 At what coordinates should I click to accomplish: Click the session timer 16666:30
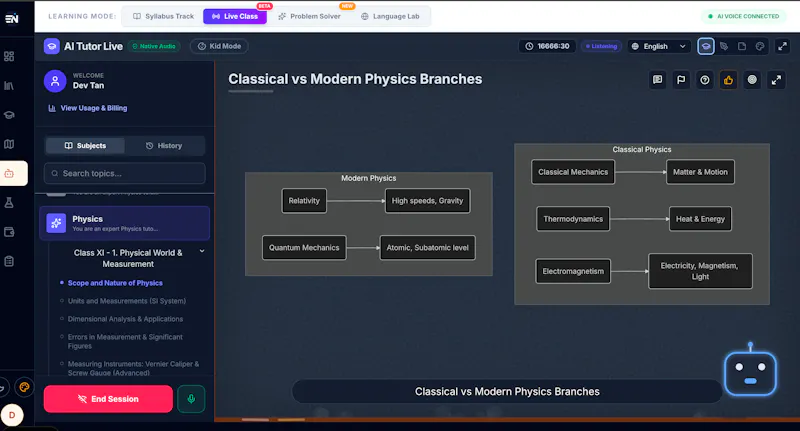click(x=547, y=46)
